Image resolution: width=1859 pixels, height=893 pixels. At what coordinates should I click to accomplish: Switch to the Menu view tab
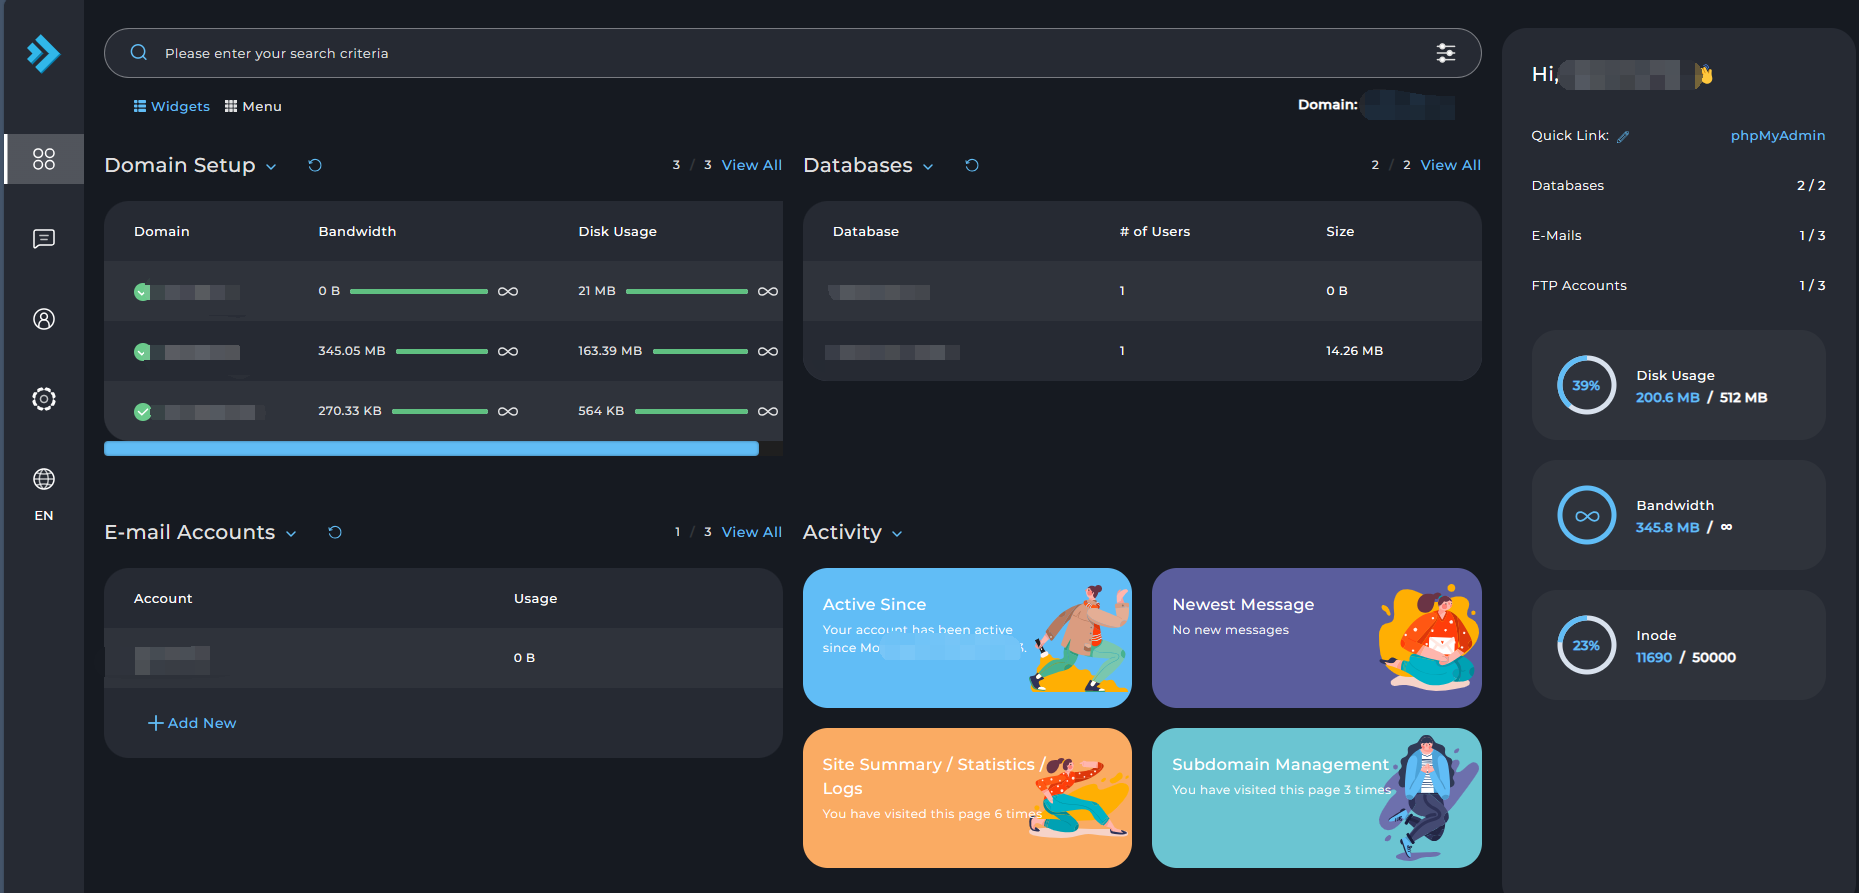(x=253, y=107)
